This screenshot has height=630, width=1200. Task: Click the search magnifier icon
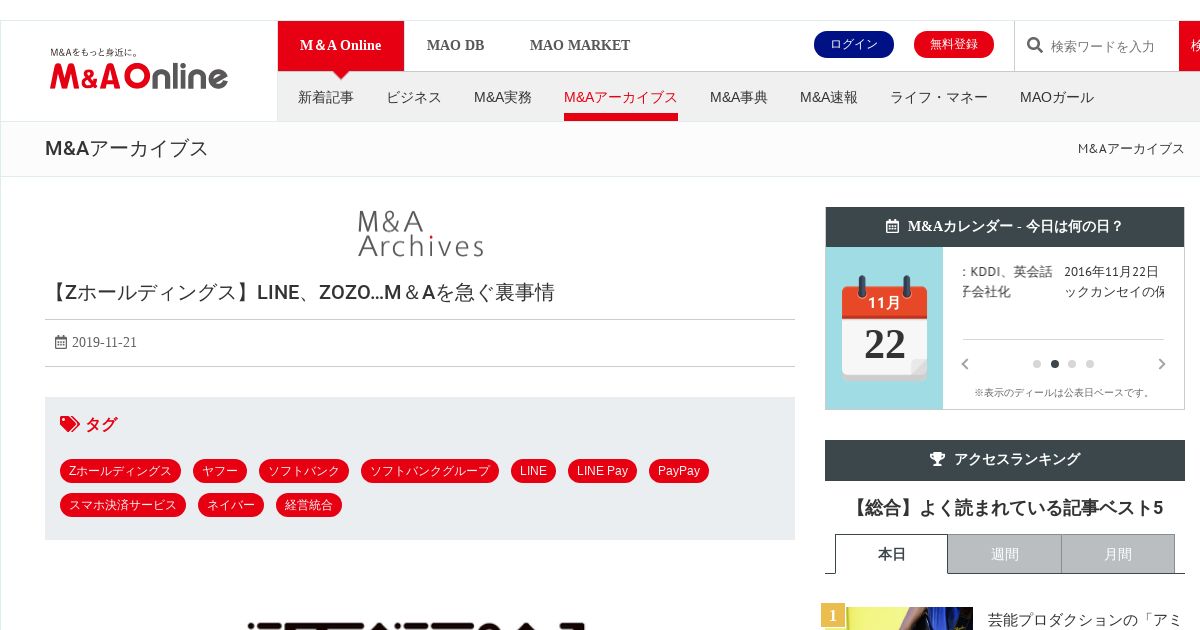[x=1035, y=46]
